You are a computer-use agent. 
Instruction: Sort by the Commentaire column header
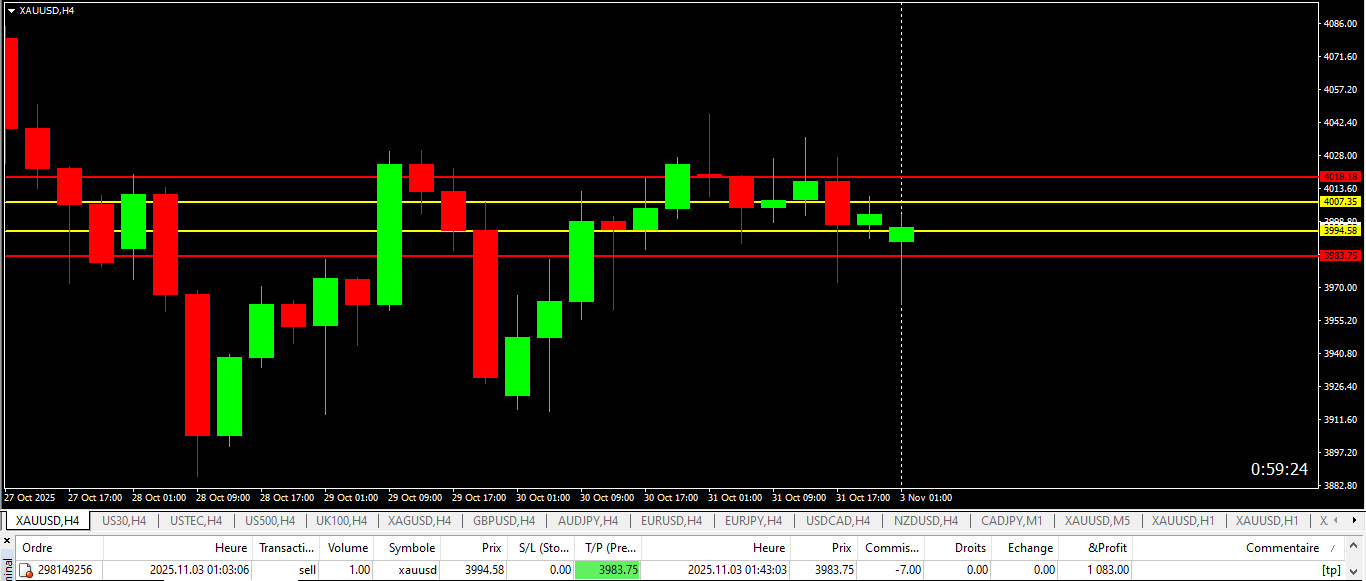click(1239, 548)
